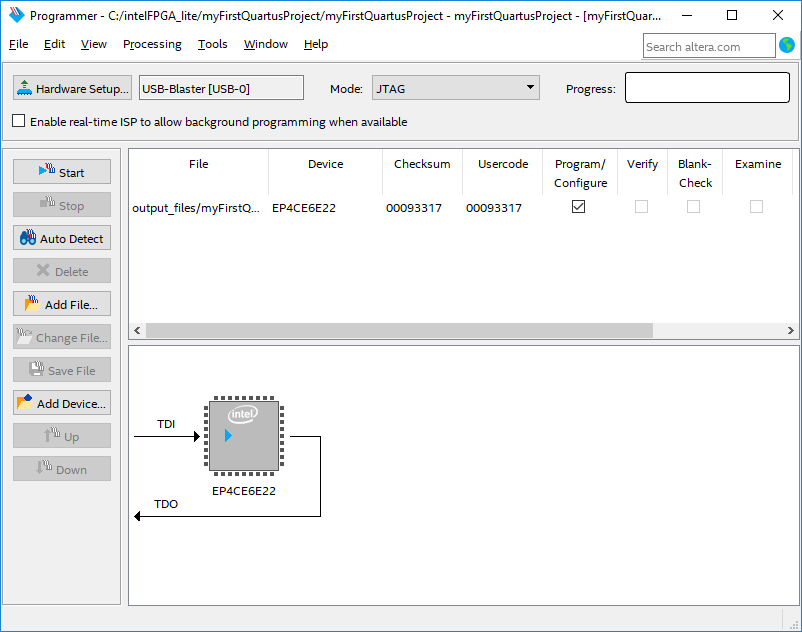Toggle the Verify checkbox for EP4CE6E22
The height and width of the screenshot is (632, 802).
tap(641, 207)
